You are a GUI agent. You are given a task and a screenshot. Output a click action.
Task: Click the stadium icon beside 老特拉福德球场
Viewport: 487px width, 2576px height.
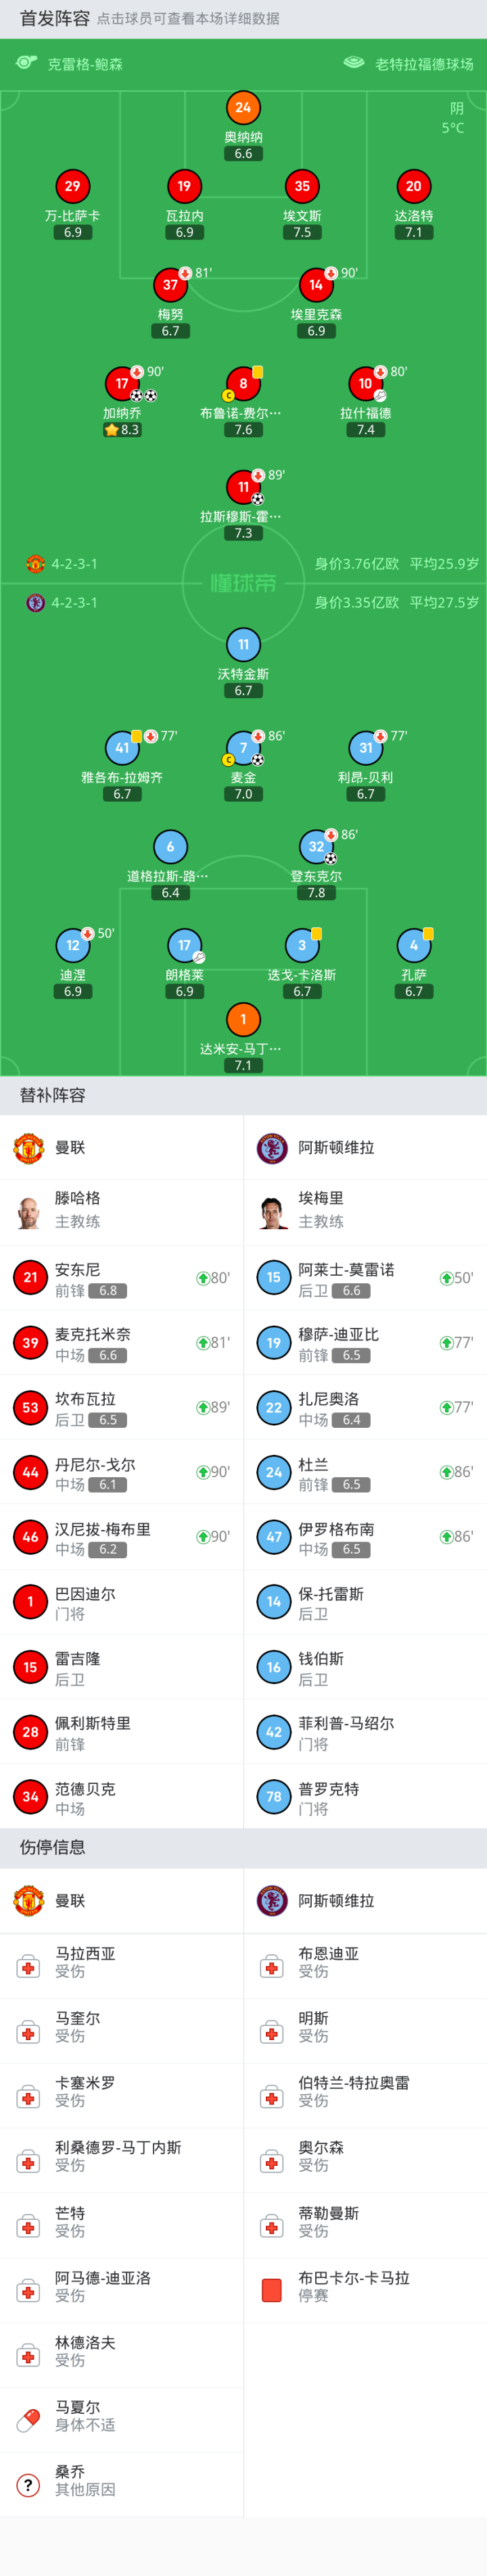(354, 63)
